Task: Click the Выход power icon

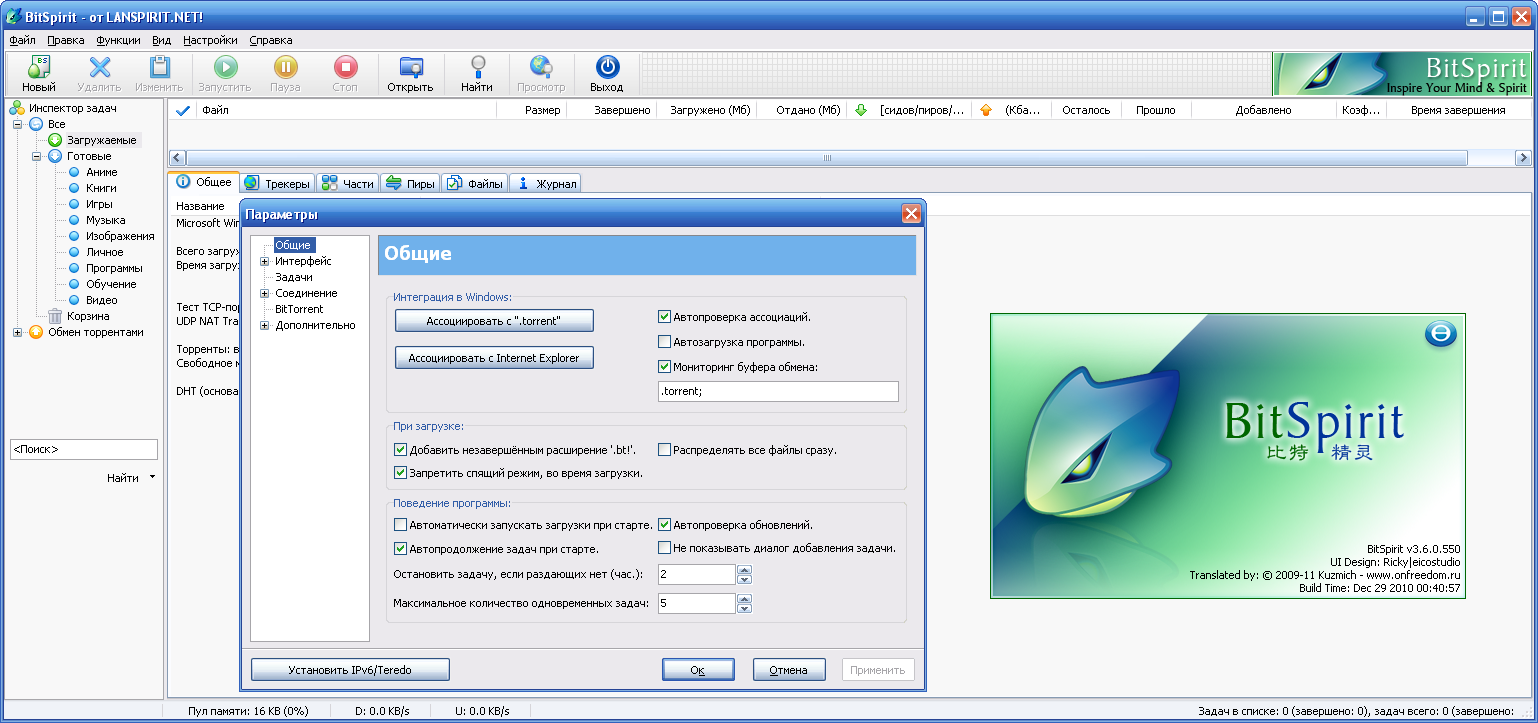Action: pyautogui.click(x=607, y=67)
